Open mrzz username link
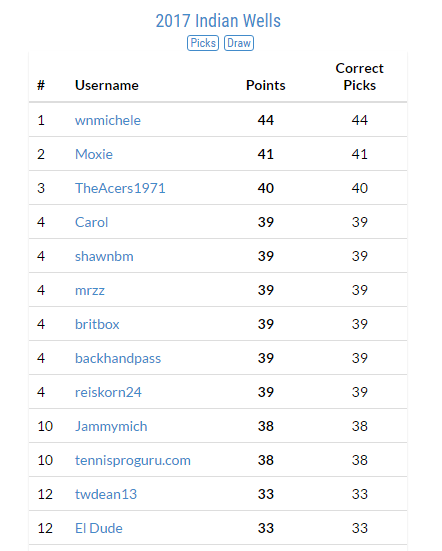Screen dimensions: 442x551 click(x=90, y=291)
